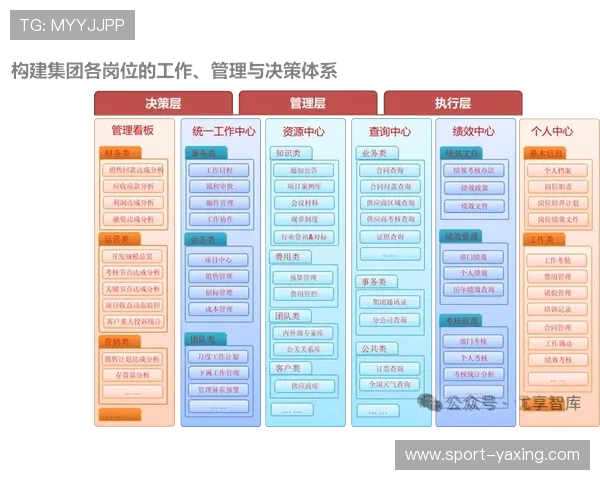This screenshot has width=600, height=480.
Task: Open 工作协作 item
Action: (x=219, y=219)
